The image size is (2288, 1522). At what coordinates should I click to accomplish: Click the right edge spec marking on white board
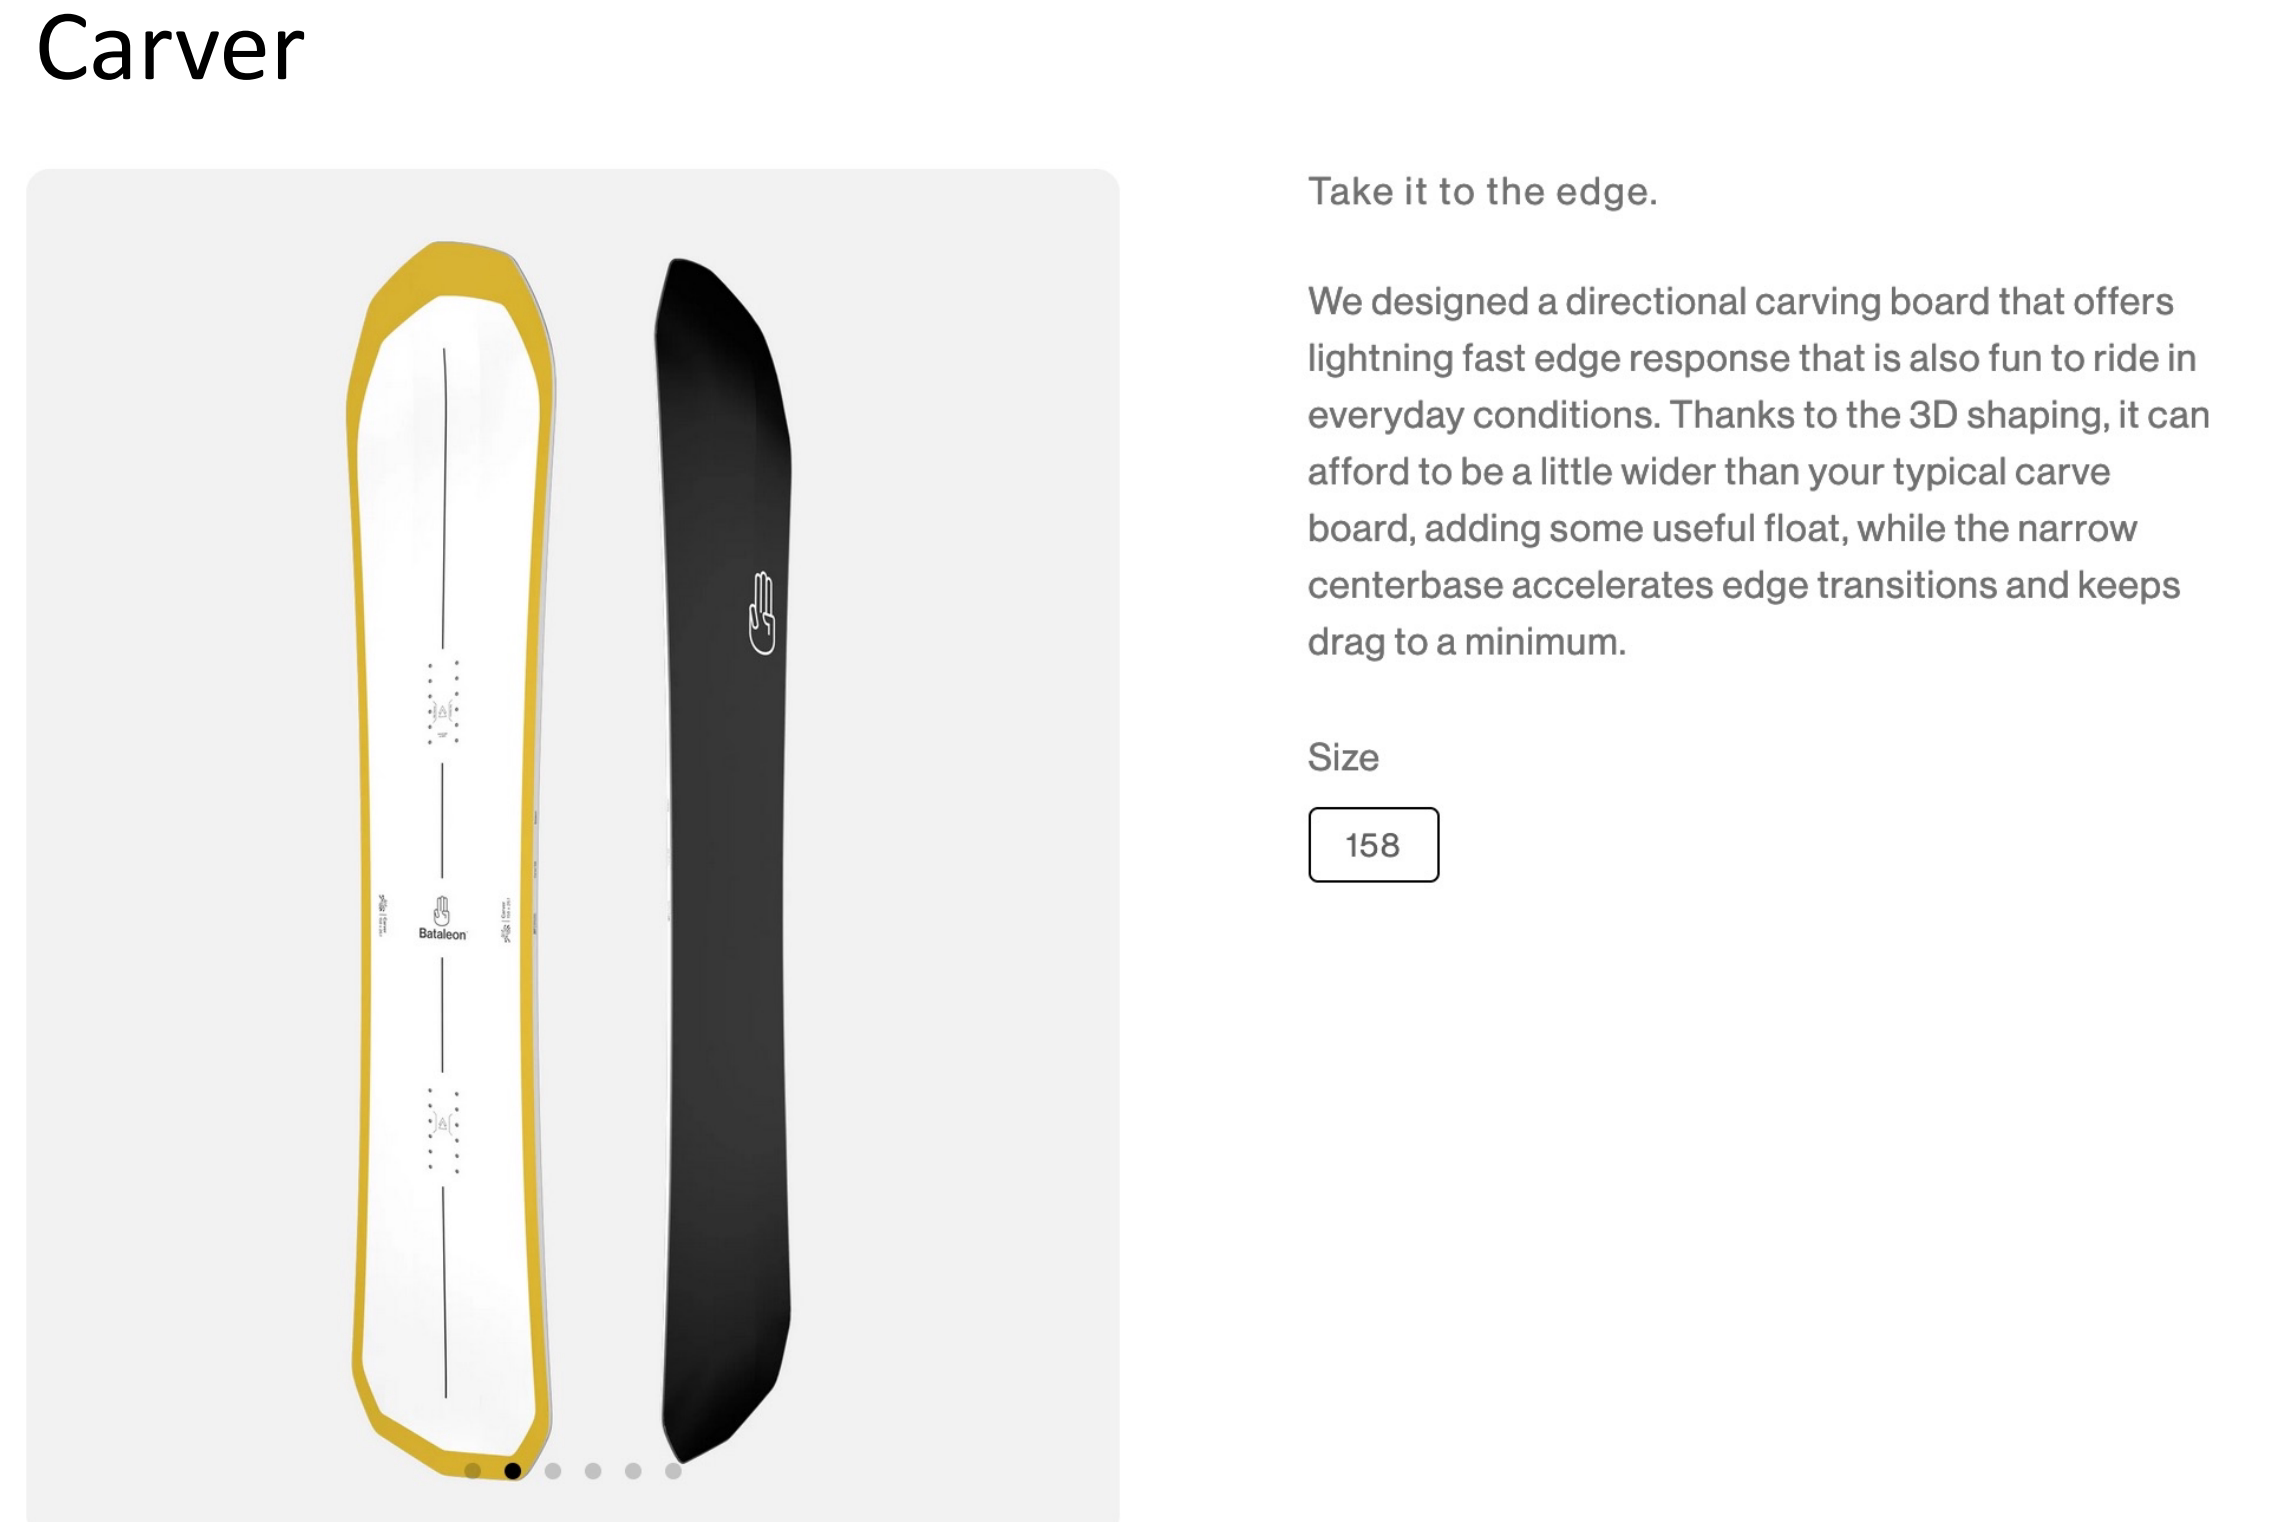click(x=506, y=920)
